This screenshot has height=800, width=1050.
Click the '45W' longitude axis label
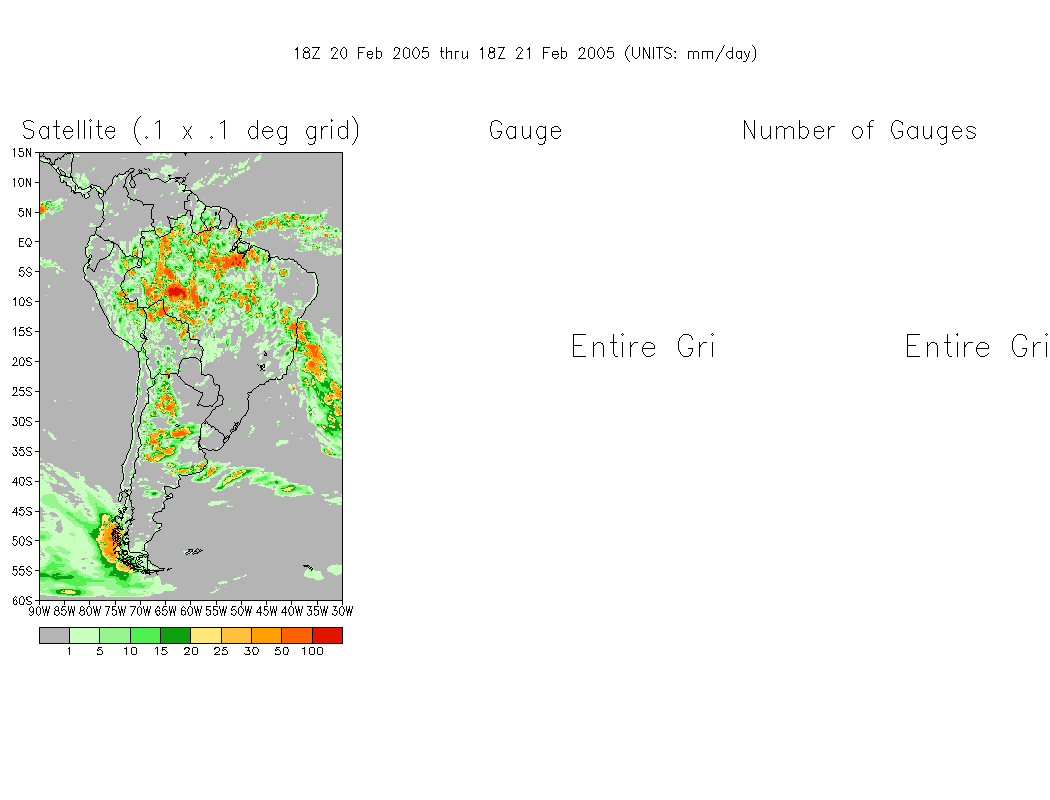pyautogui.click(x=267, y=611)
